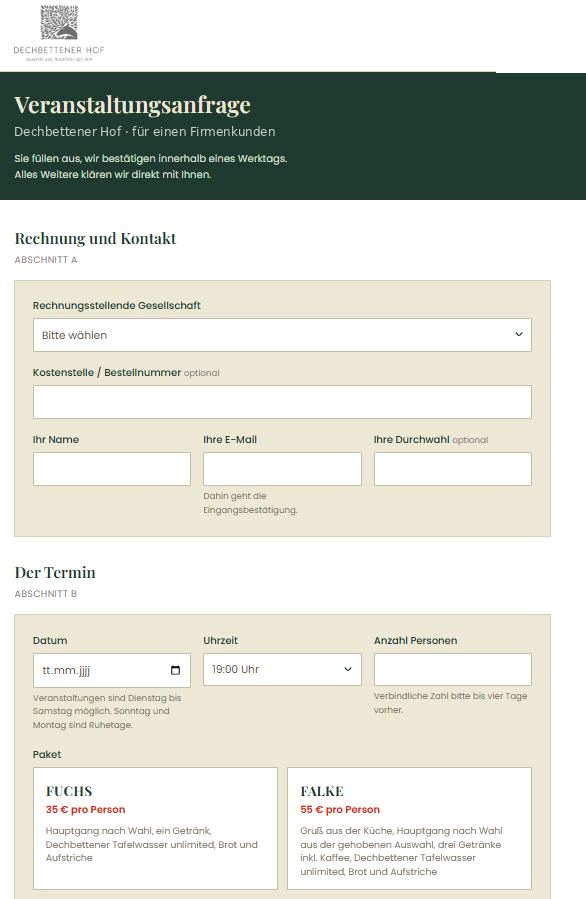This screenshot has height=899, width=586.
Task: Click the Kostenstelle / Bestellnummer field
Action: tap(282, 402)
